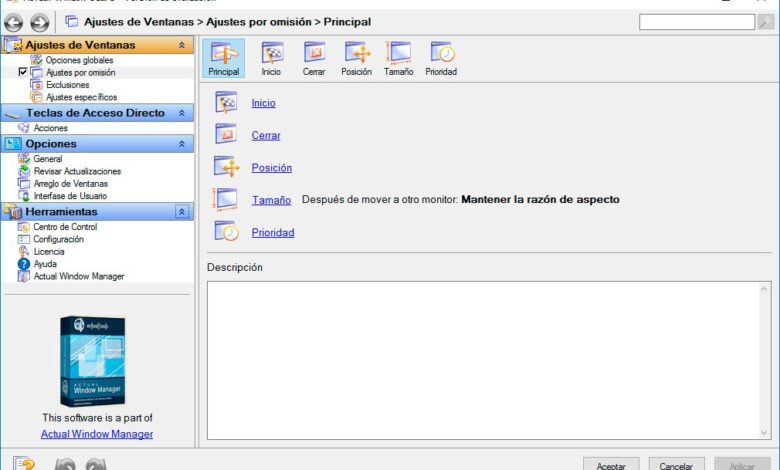Open Ayuda under Herramientas
This screenshot has height=470, width=780.
click(45, 264)
